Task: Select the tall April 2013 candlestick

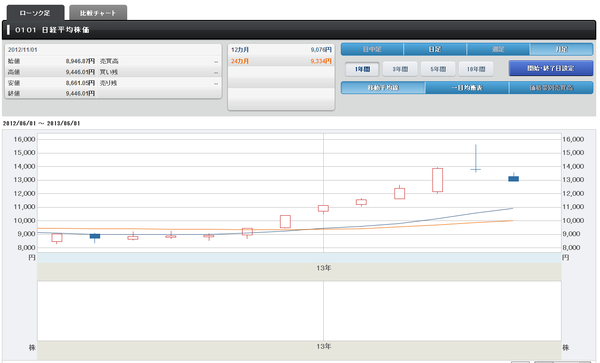Action: tap(437, 180)
